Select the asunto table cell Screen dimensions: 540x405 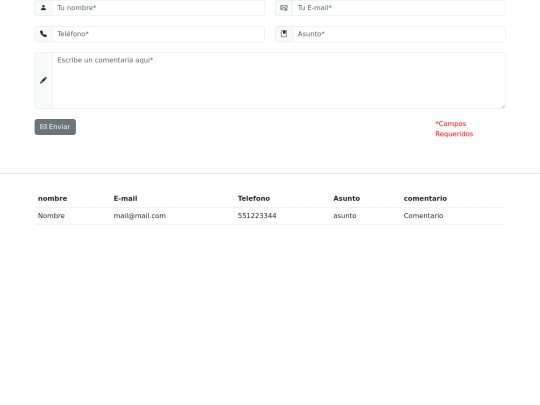pyautogui.click(x=345, y=216)
